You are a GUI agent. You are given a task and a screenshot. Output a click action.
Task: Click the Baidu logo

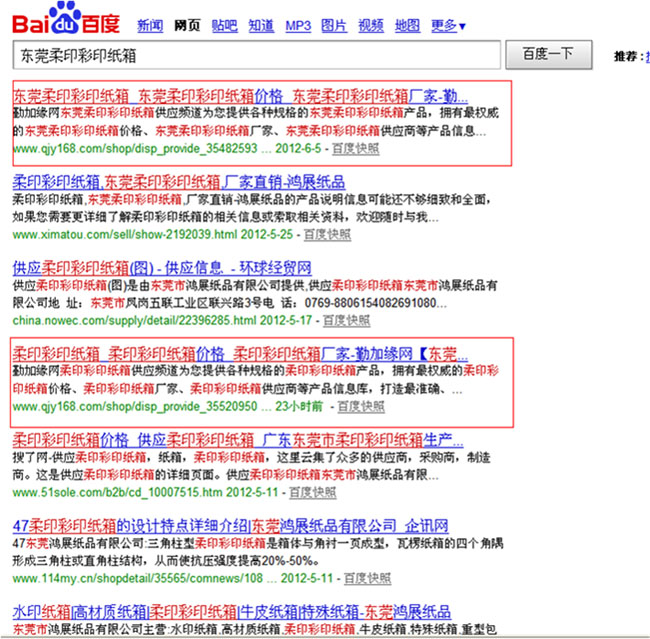tap(65, 19)
